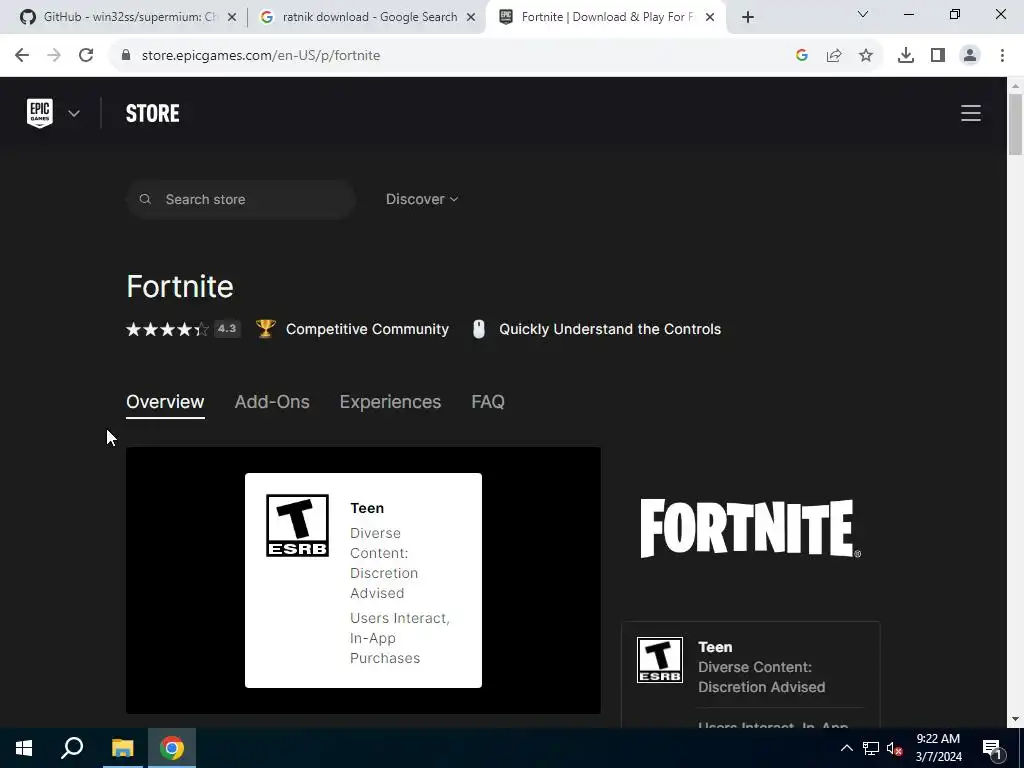Show hidden system tray icons
Screen dimensions: 1024x768
(846, 748)
